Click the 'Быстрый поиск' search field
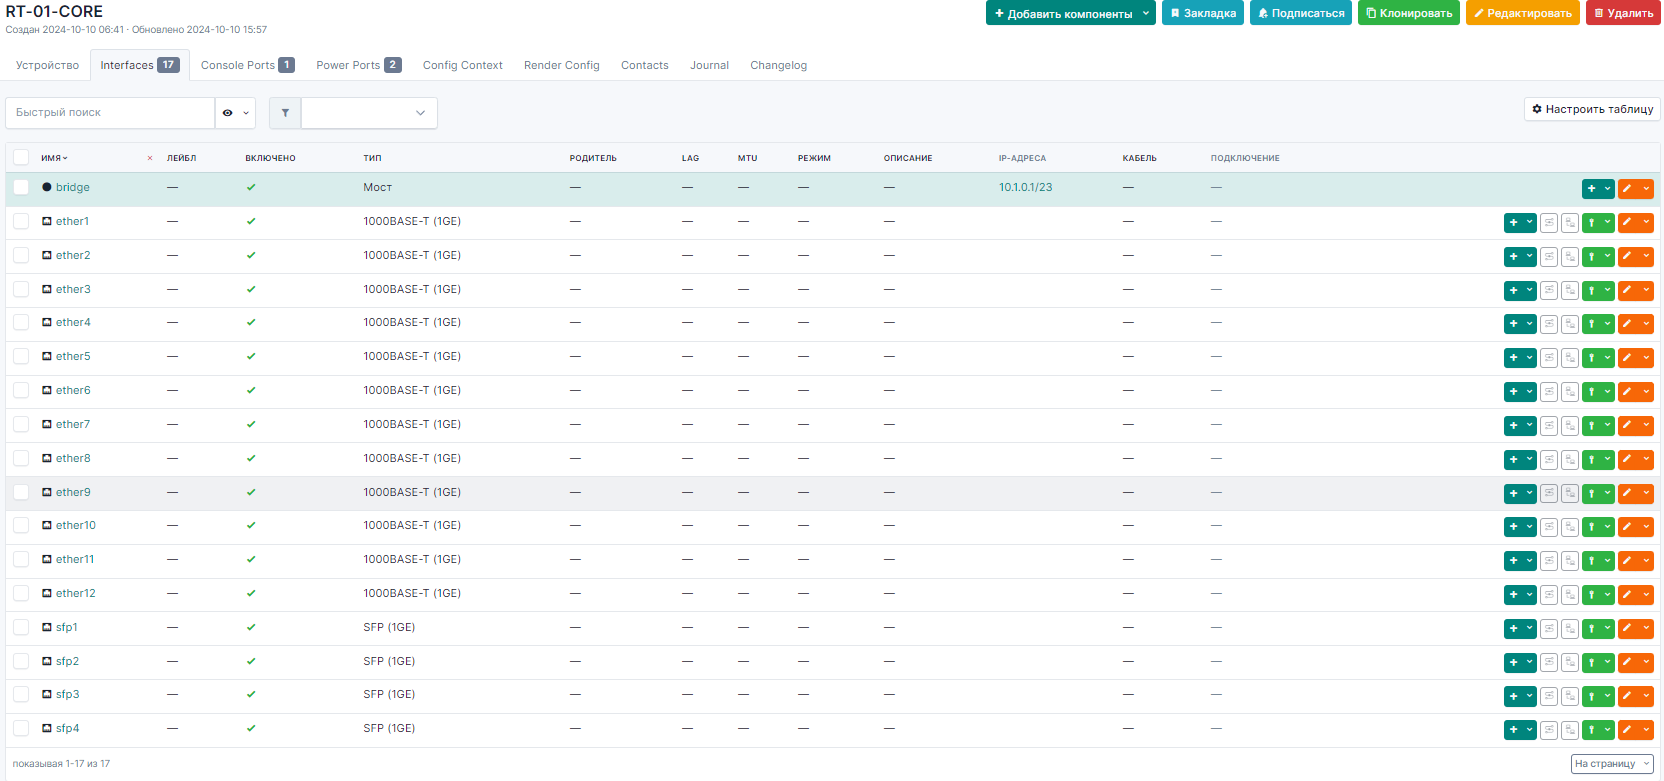 coord(110,113)
